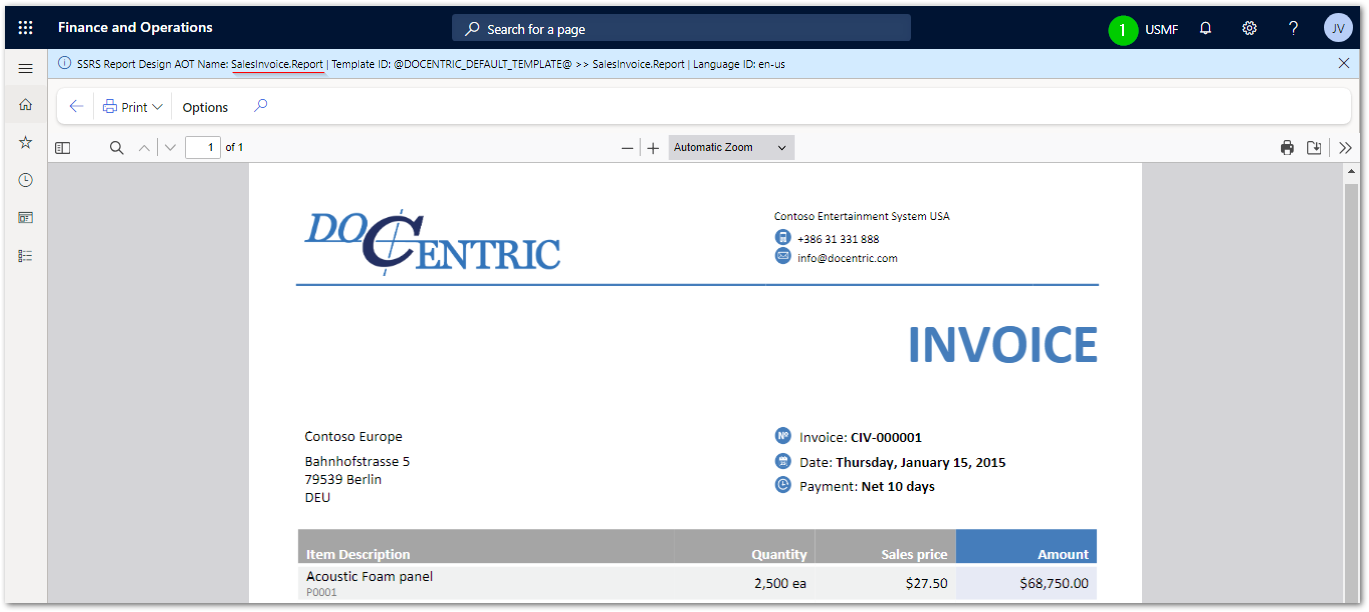Click the $27.50 sales price cell
This screenshot has height=612, width=1369.
pyautogui.click(x=926, y=583)
